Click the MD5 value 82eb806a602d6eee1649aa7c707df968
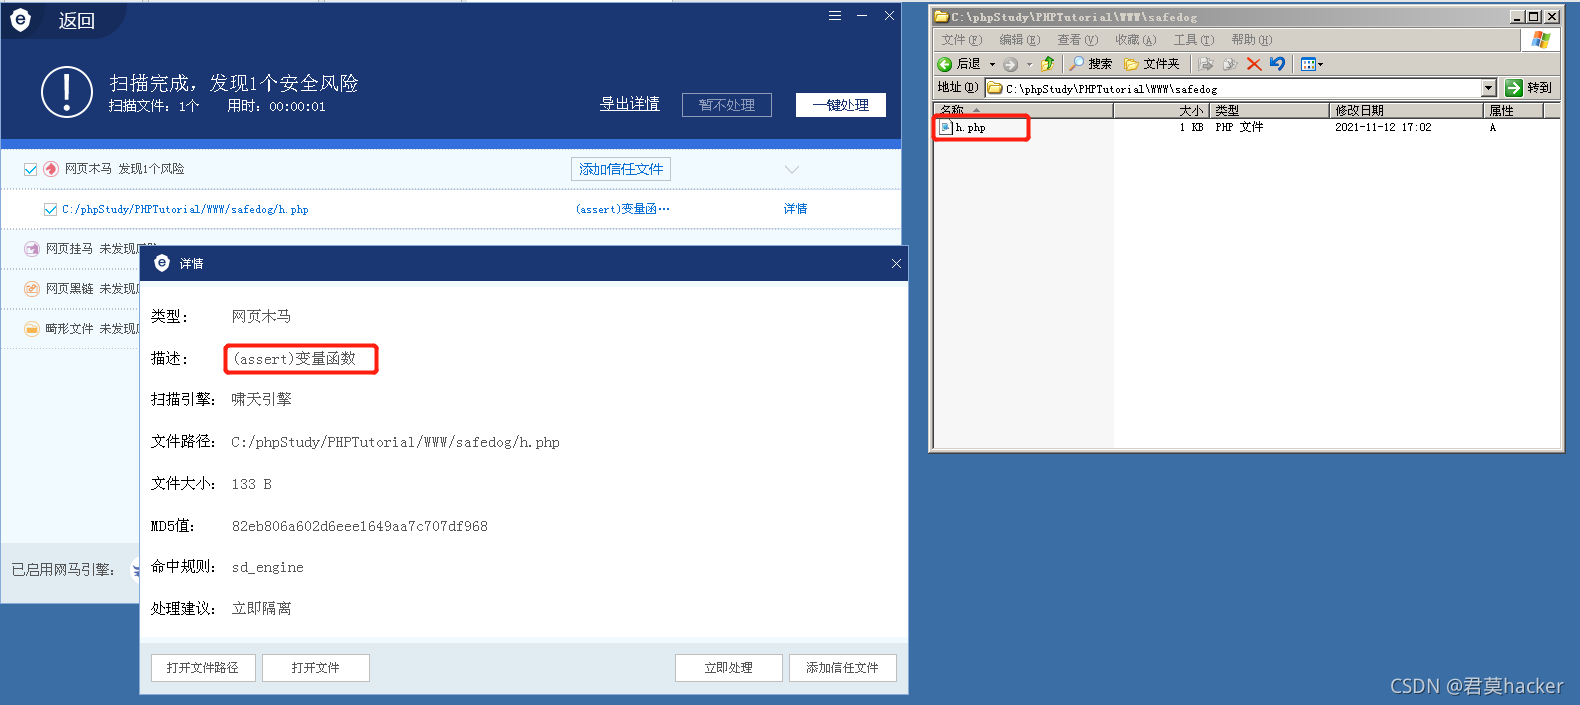 360,526
